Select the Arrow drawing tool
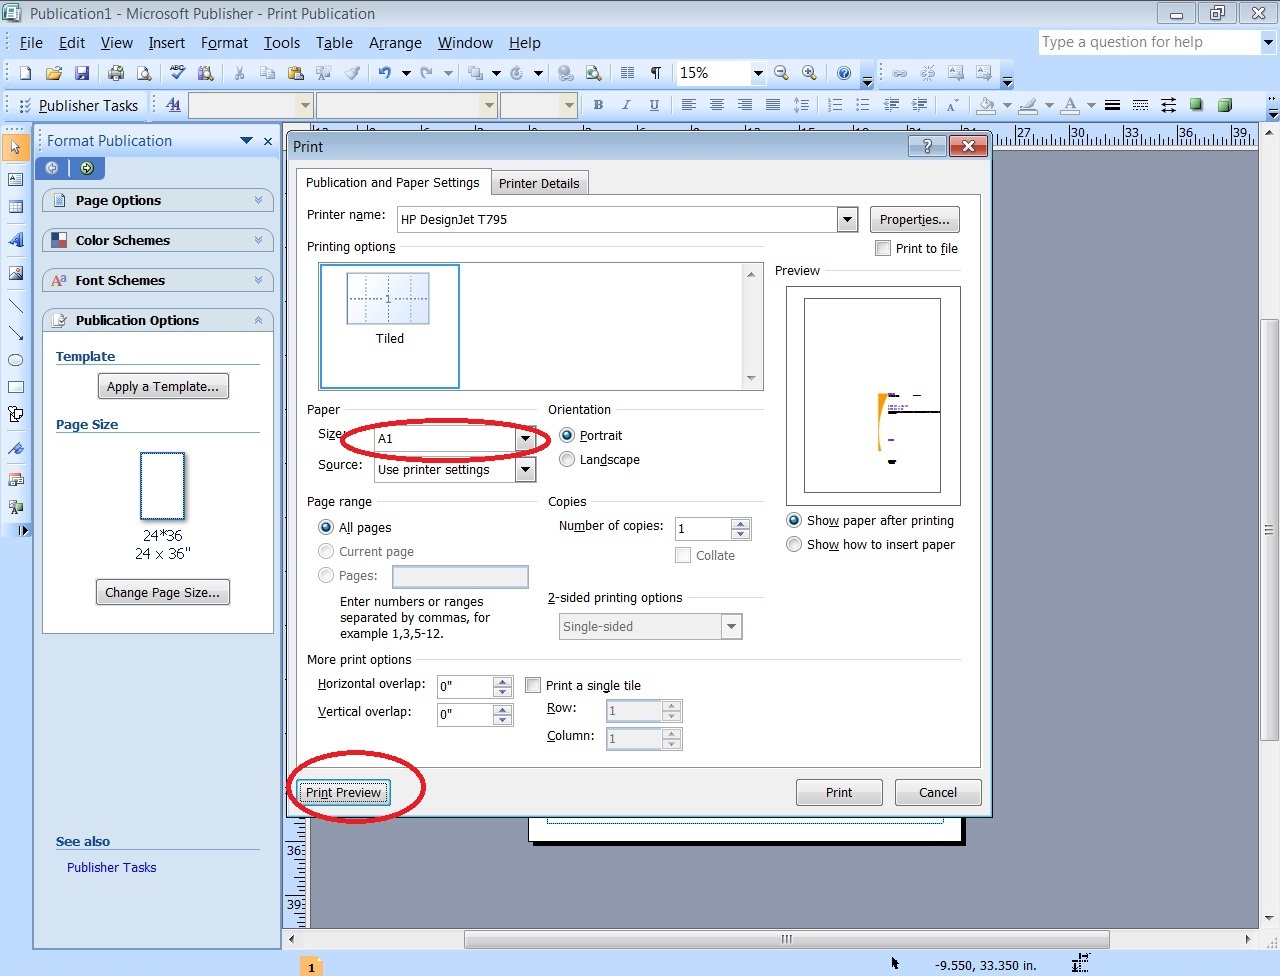The width and height of the screenshot is (1280, 976). pos(15,333)
